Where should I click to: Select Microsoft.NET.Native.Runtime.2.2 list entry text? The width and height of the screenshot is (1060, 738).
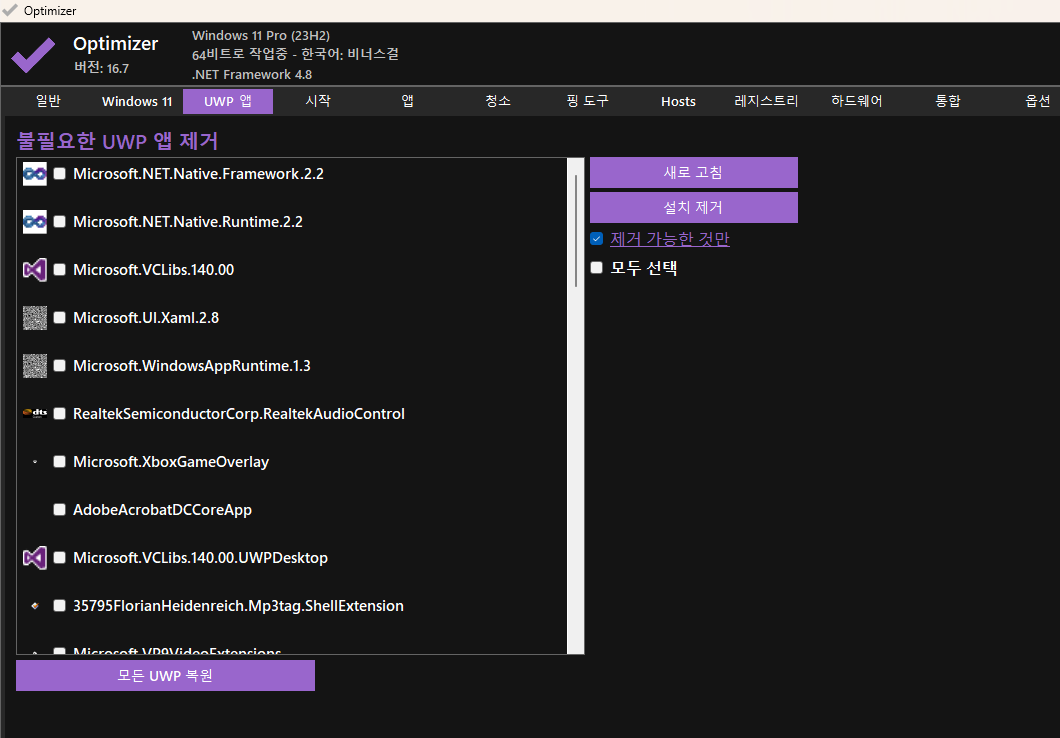tap(188, 222)
